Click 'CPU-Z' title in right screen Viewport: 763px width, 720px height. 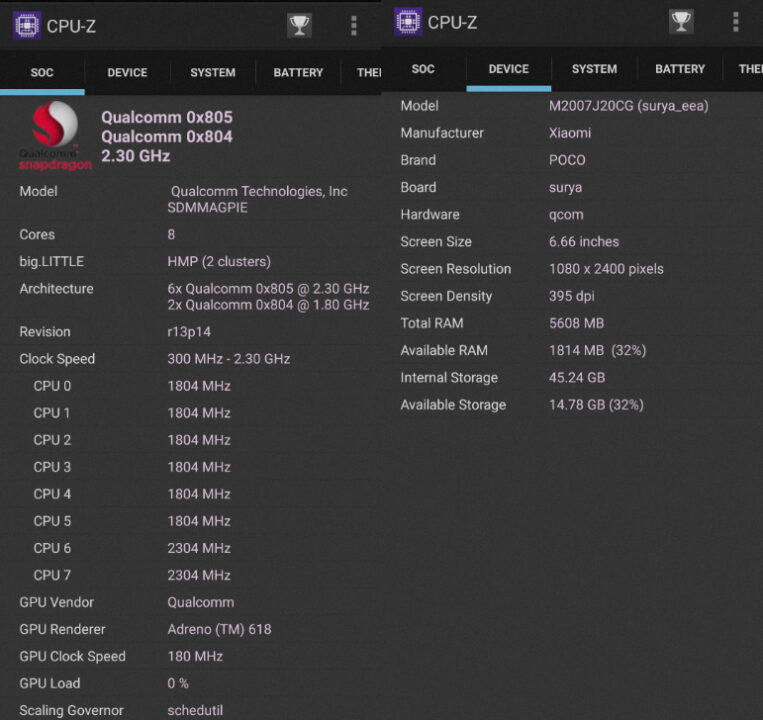point(453,23)
